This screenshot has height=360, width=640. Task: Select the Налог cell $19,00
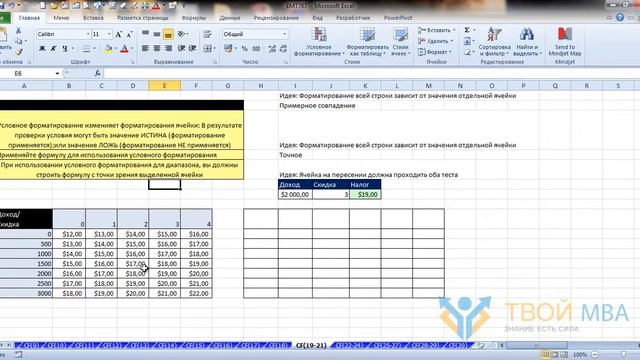click(365, 195)
